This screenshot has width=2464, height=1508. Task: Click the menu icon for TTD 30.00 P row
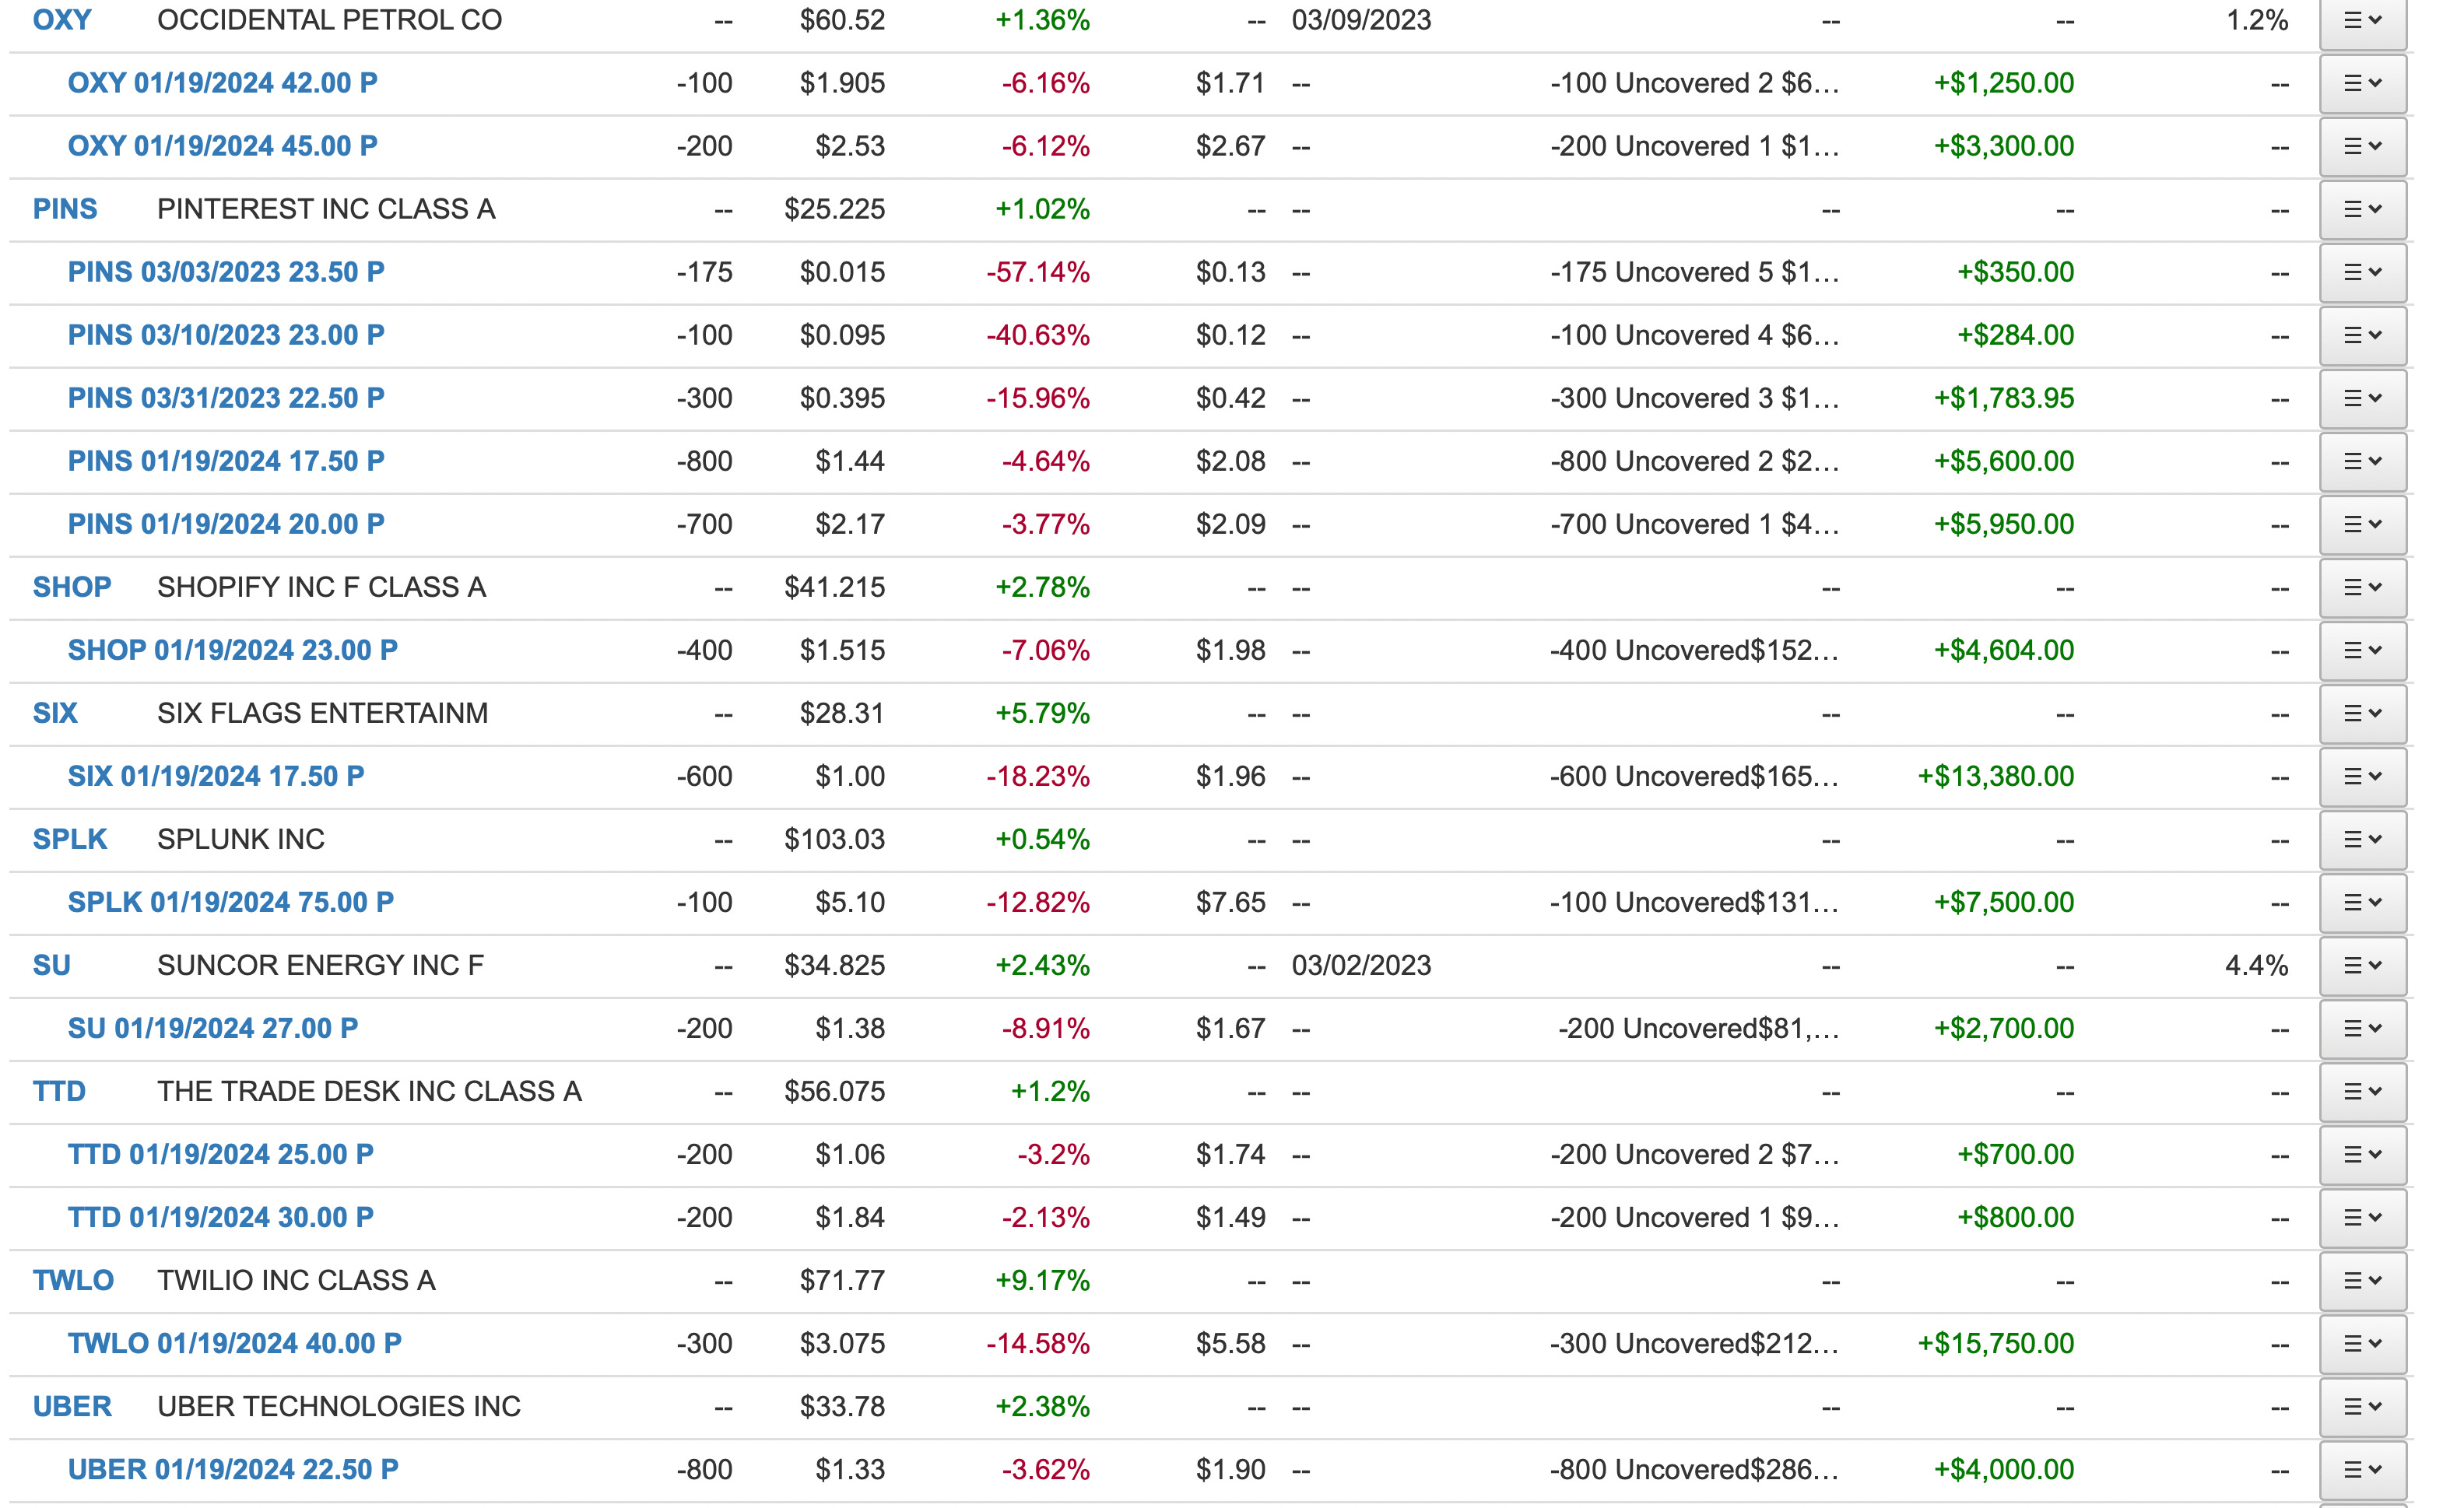[2362, 1218]
